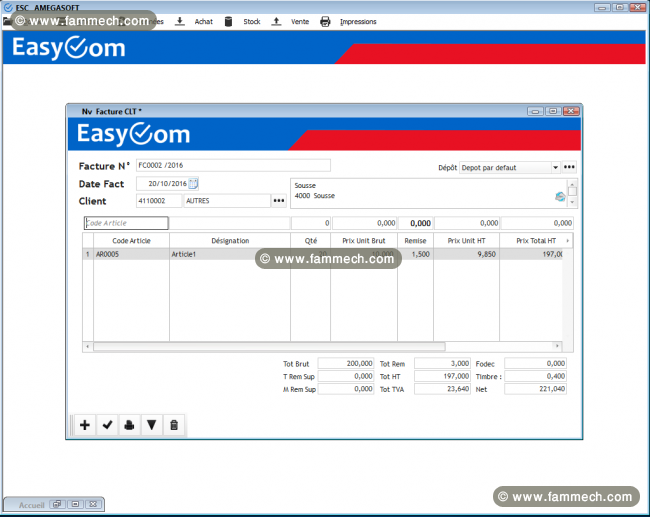Click the Tot TVA field 23,640

point(442,389)
